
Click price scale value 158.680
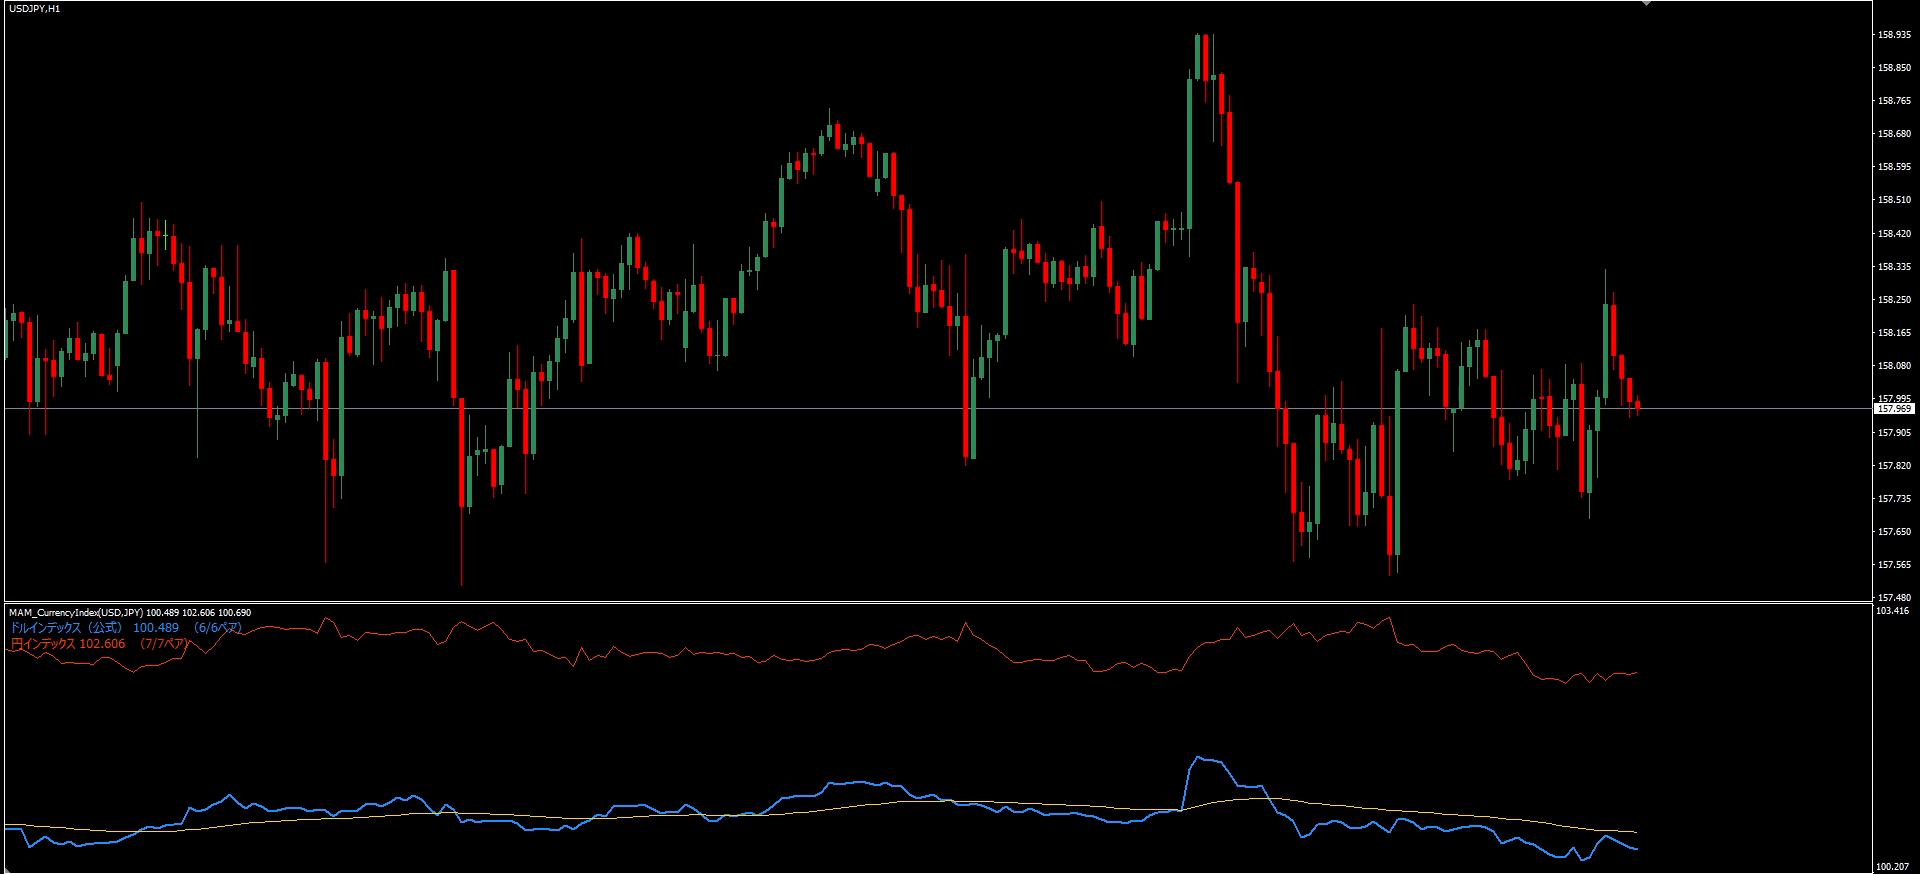point(1895,134)
